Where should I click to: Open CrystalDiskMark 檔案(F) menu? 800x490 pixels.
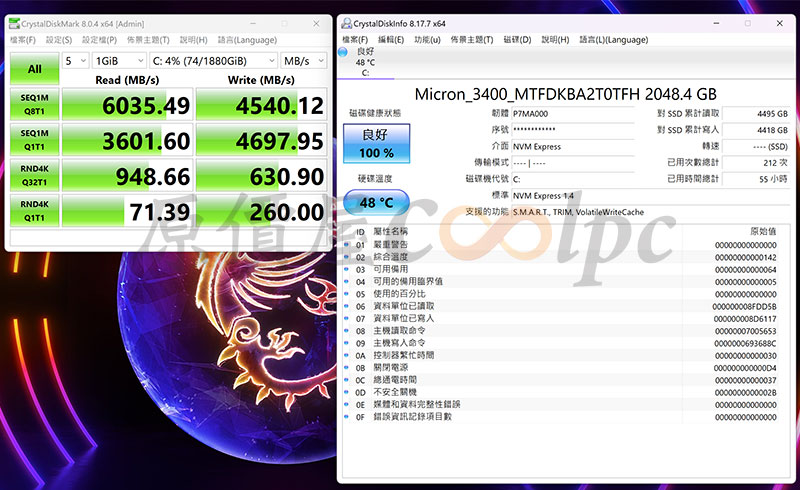point(23,40)
